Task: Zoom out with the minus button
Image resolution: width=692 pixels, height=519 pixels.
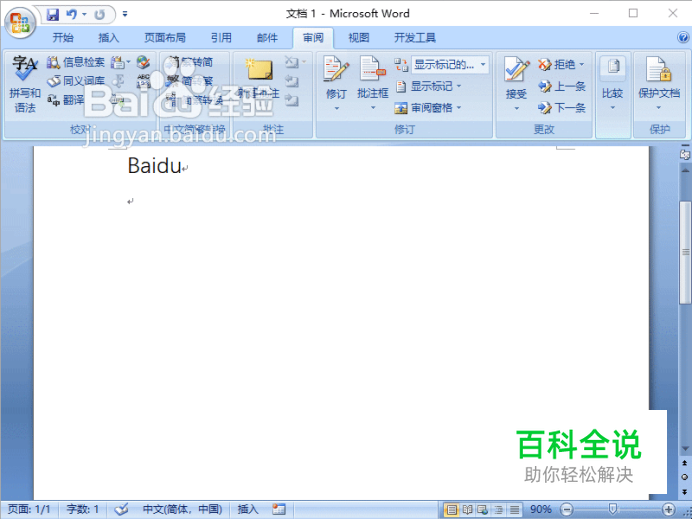Action: [x=567, y=510]
